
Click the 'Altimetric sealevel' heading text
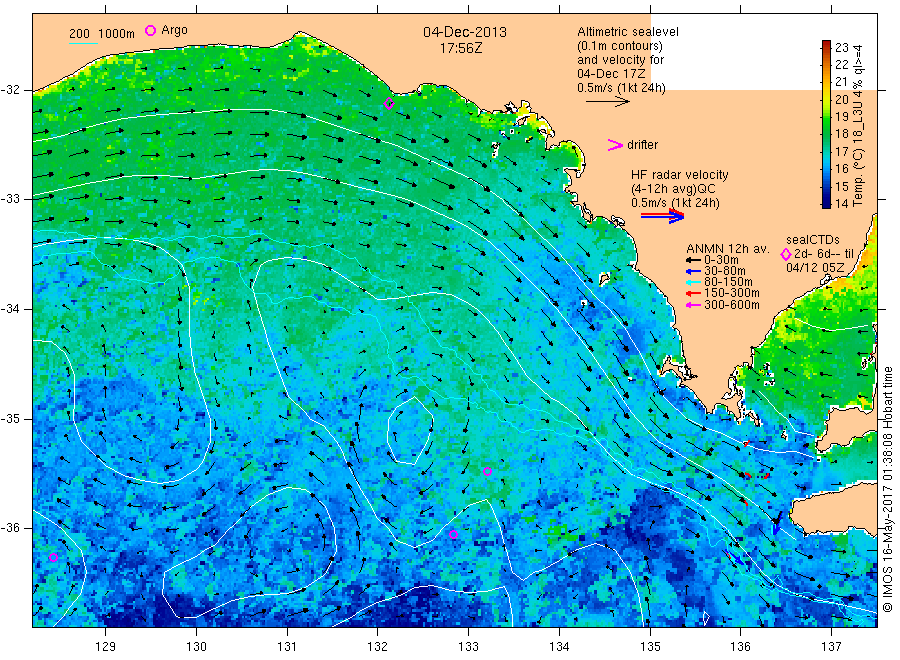(628, 32)
